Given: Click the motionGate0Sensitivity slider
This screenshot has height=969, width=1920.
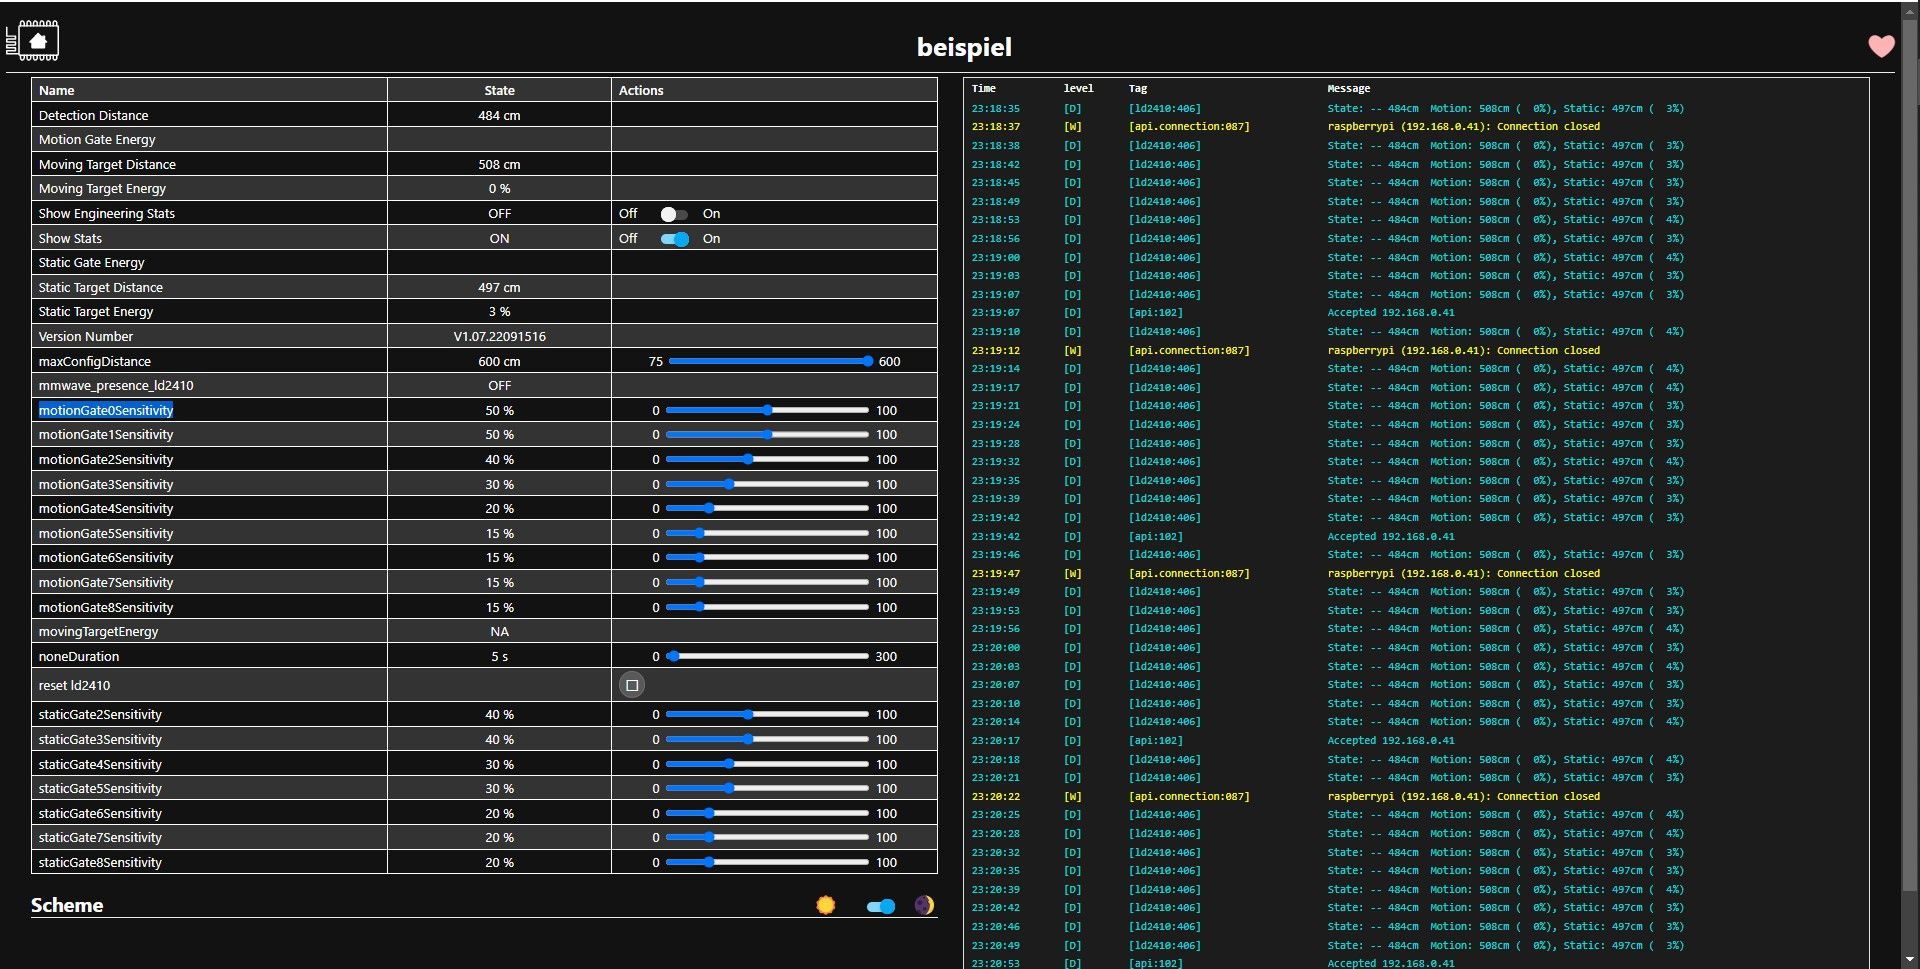Looking at the screenshot, I should coord(767,410).
